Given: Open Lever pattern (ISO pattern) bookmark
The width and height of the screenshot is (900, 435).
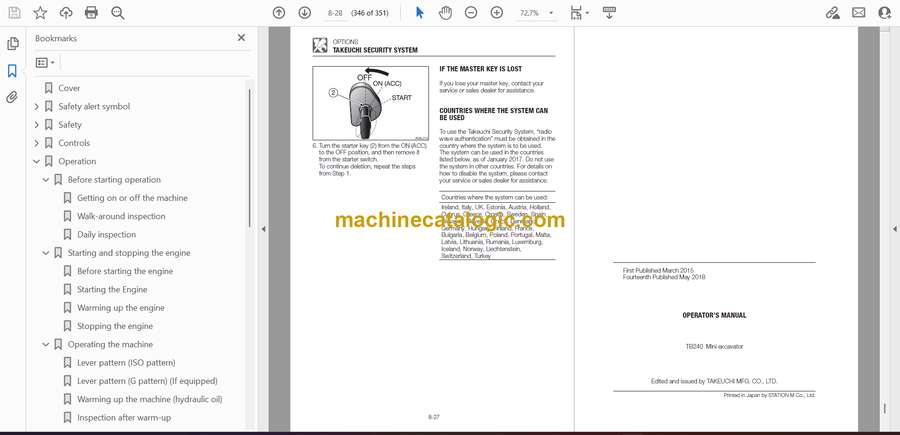Looking at the screenshot, I should (x=126, y=363).
